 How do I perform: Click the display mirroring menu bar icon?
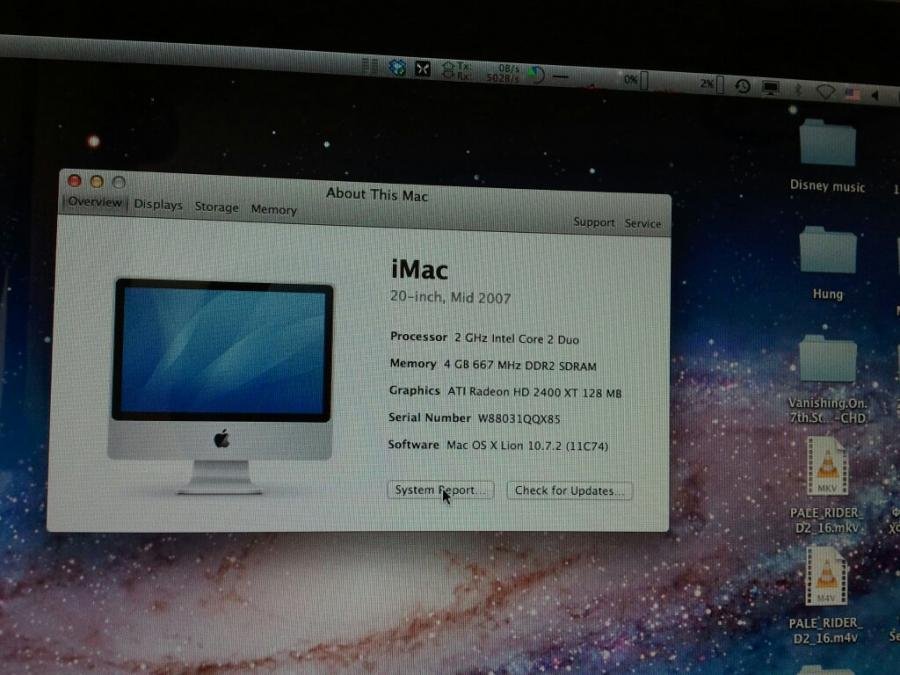[770, 88]
